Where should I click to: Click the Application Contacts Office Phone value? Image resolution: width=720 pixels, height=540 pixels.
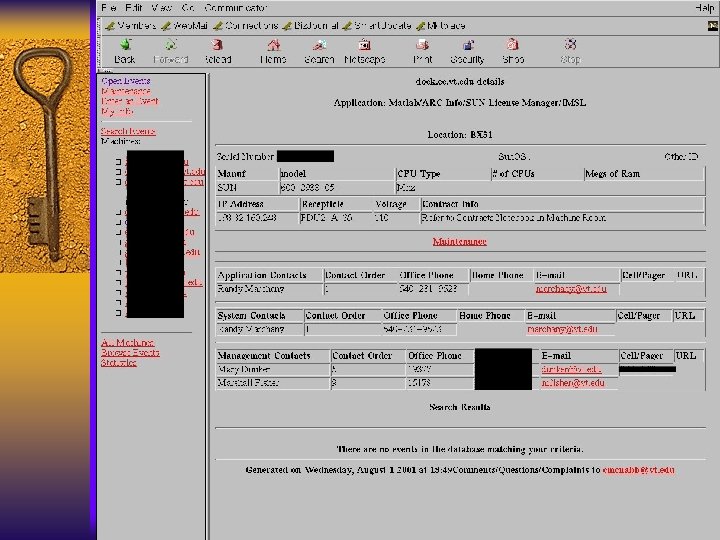(428, 289)
